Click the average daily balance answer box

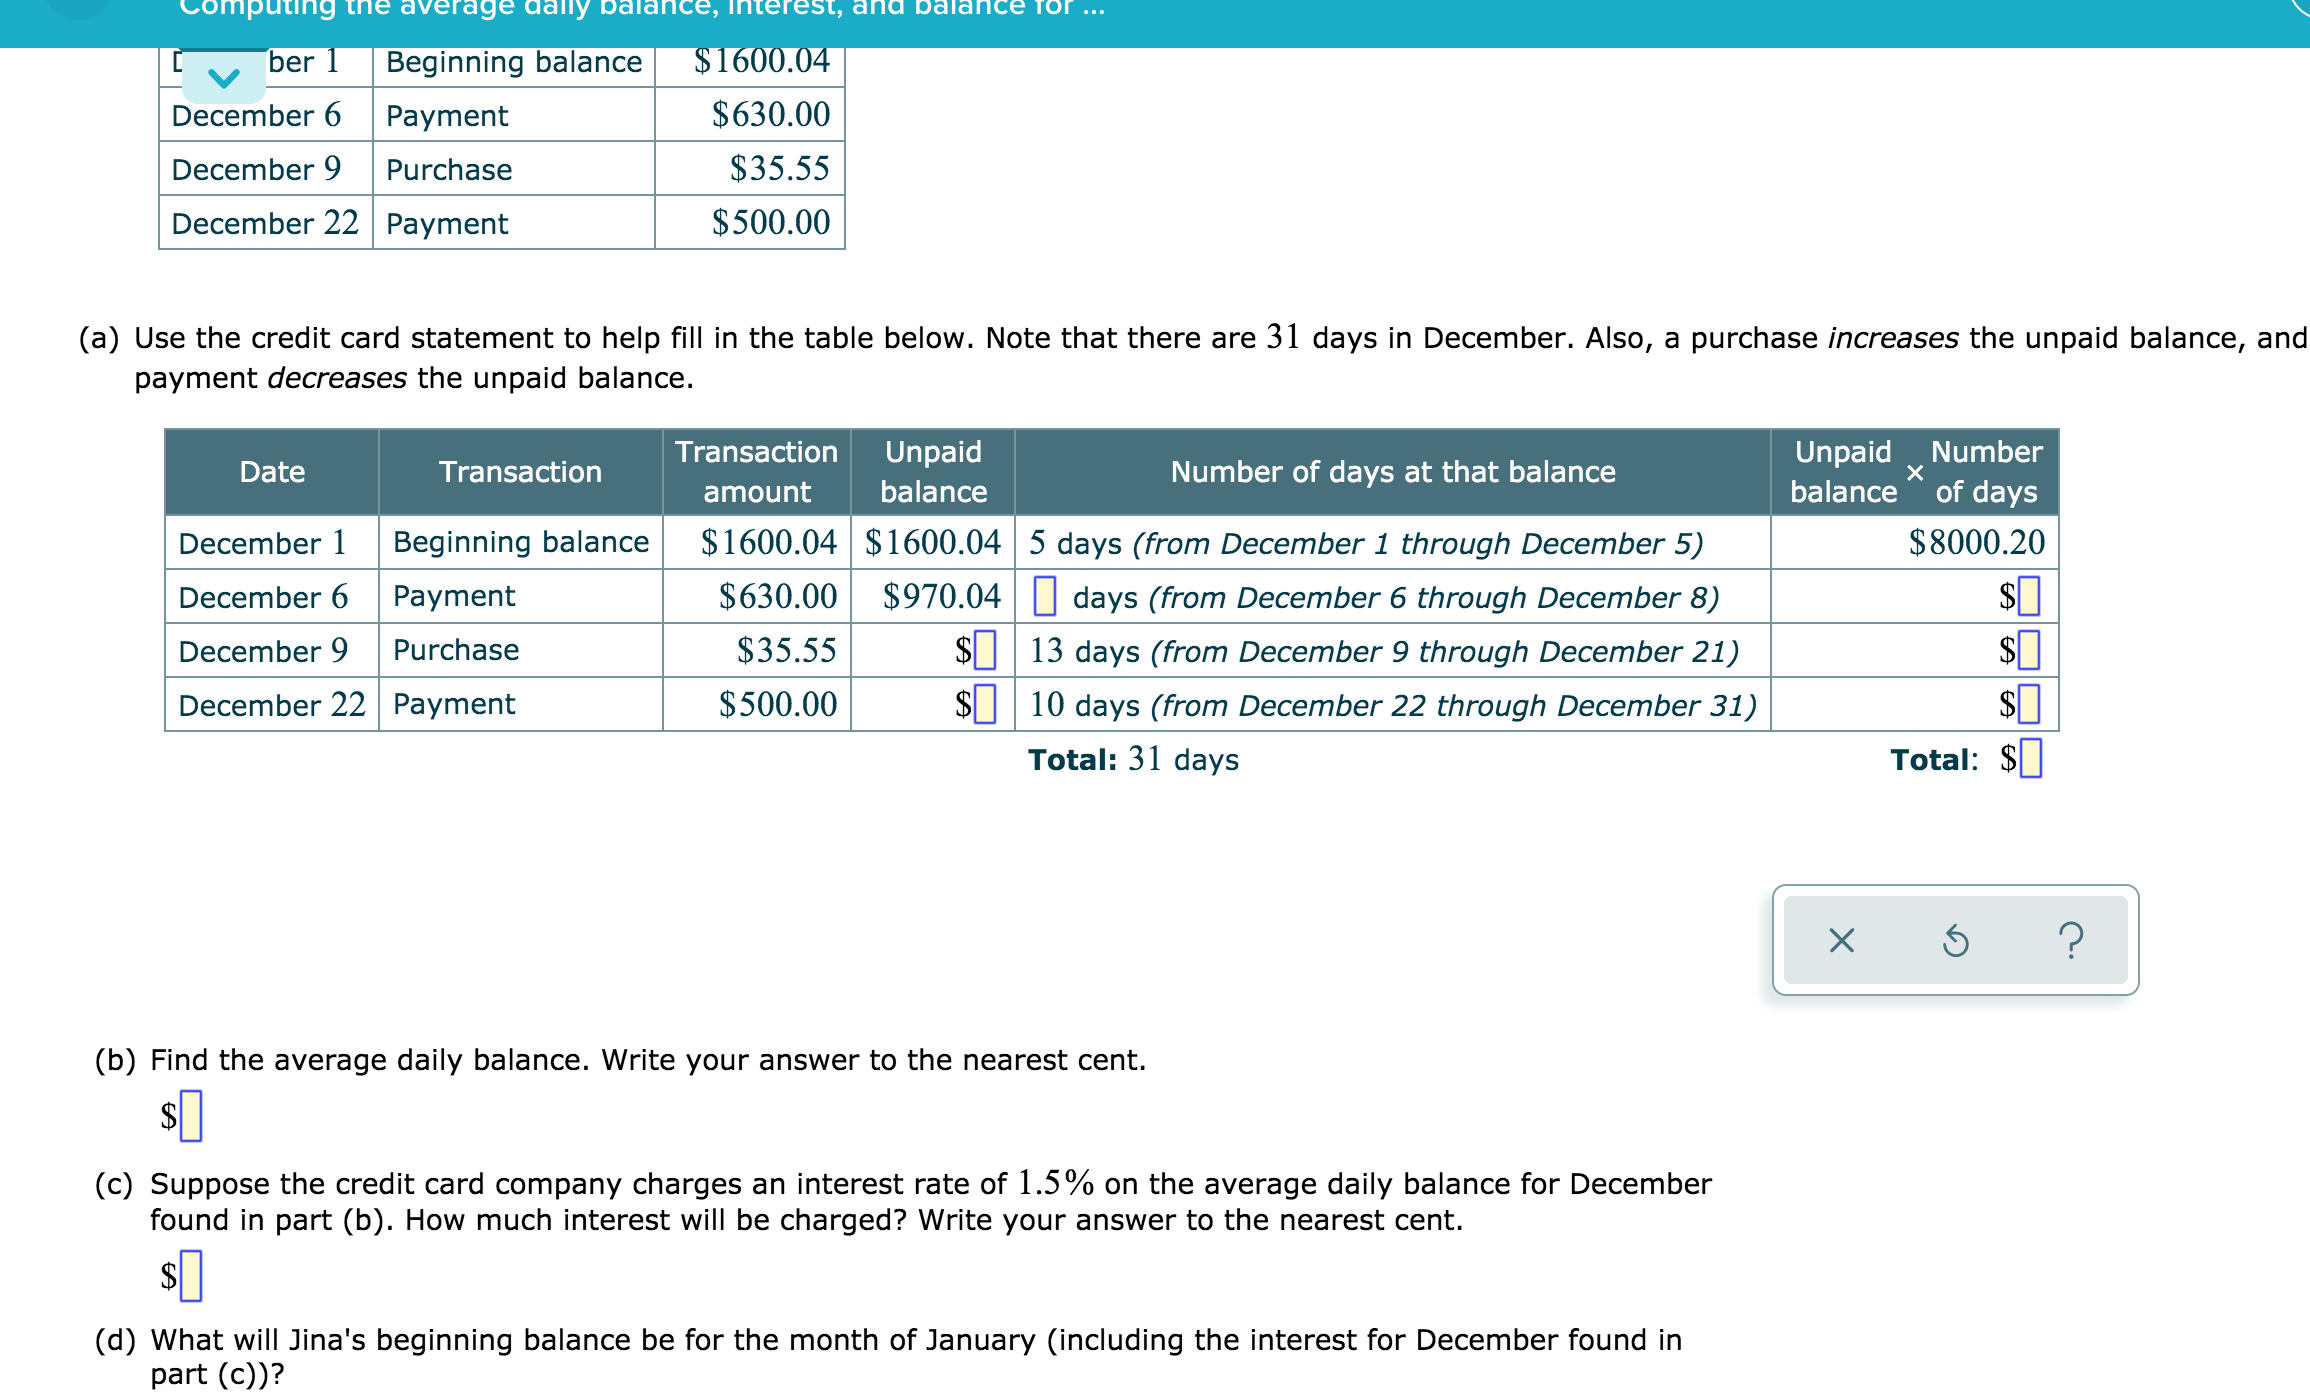191,1115
